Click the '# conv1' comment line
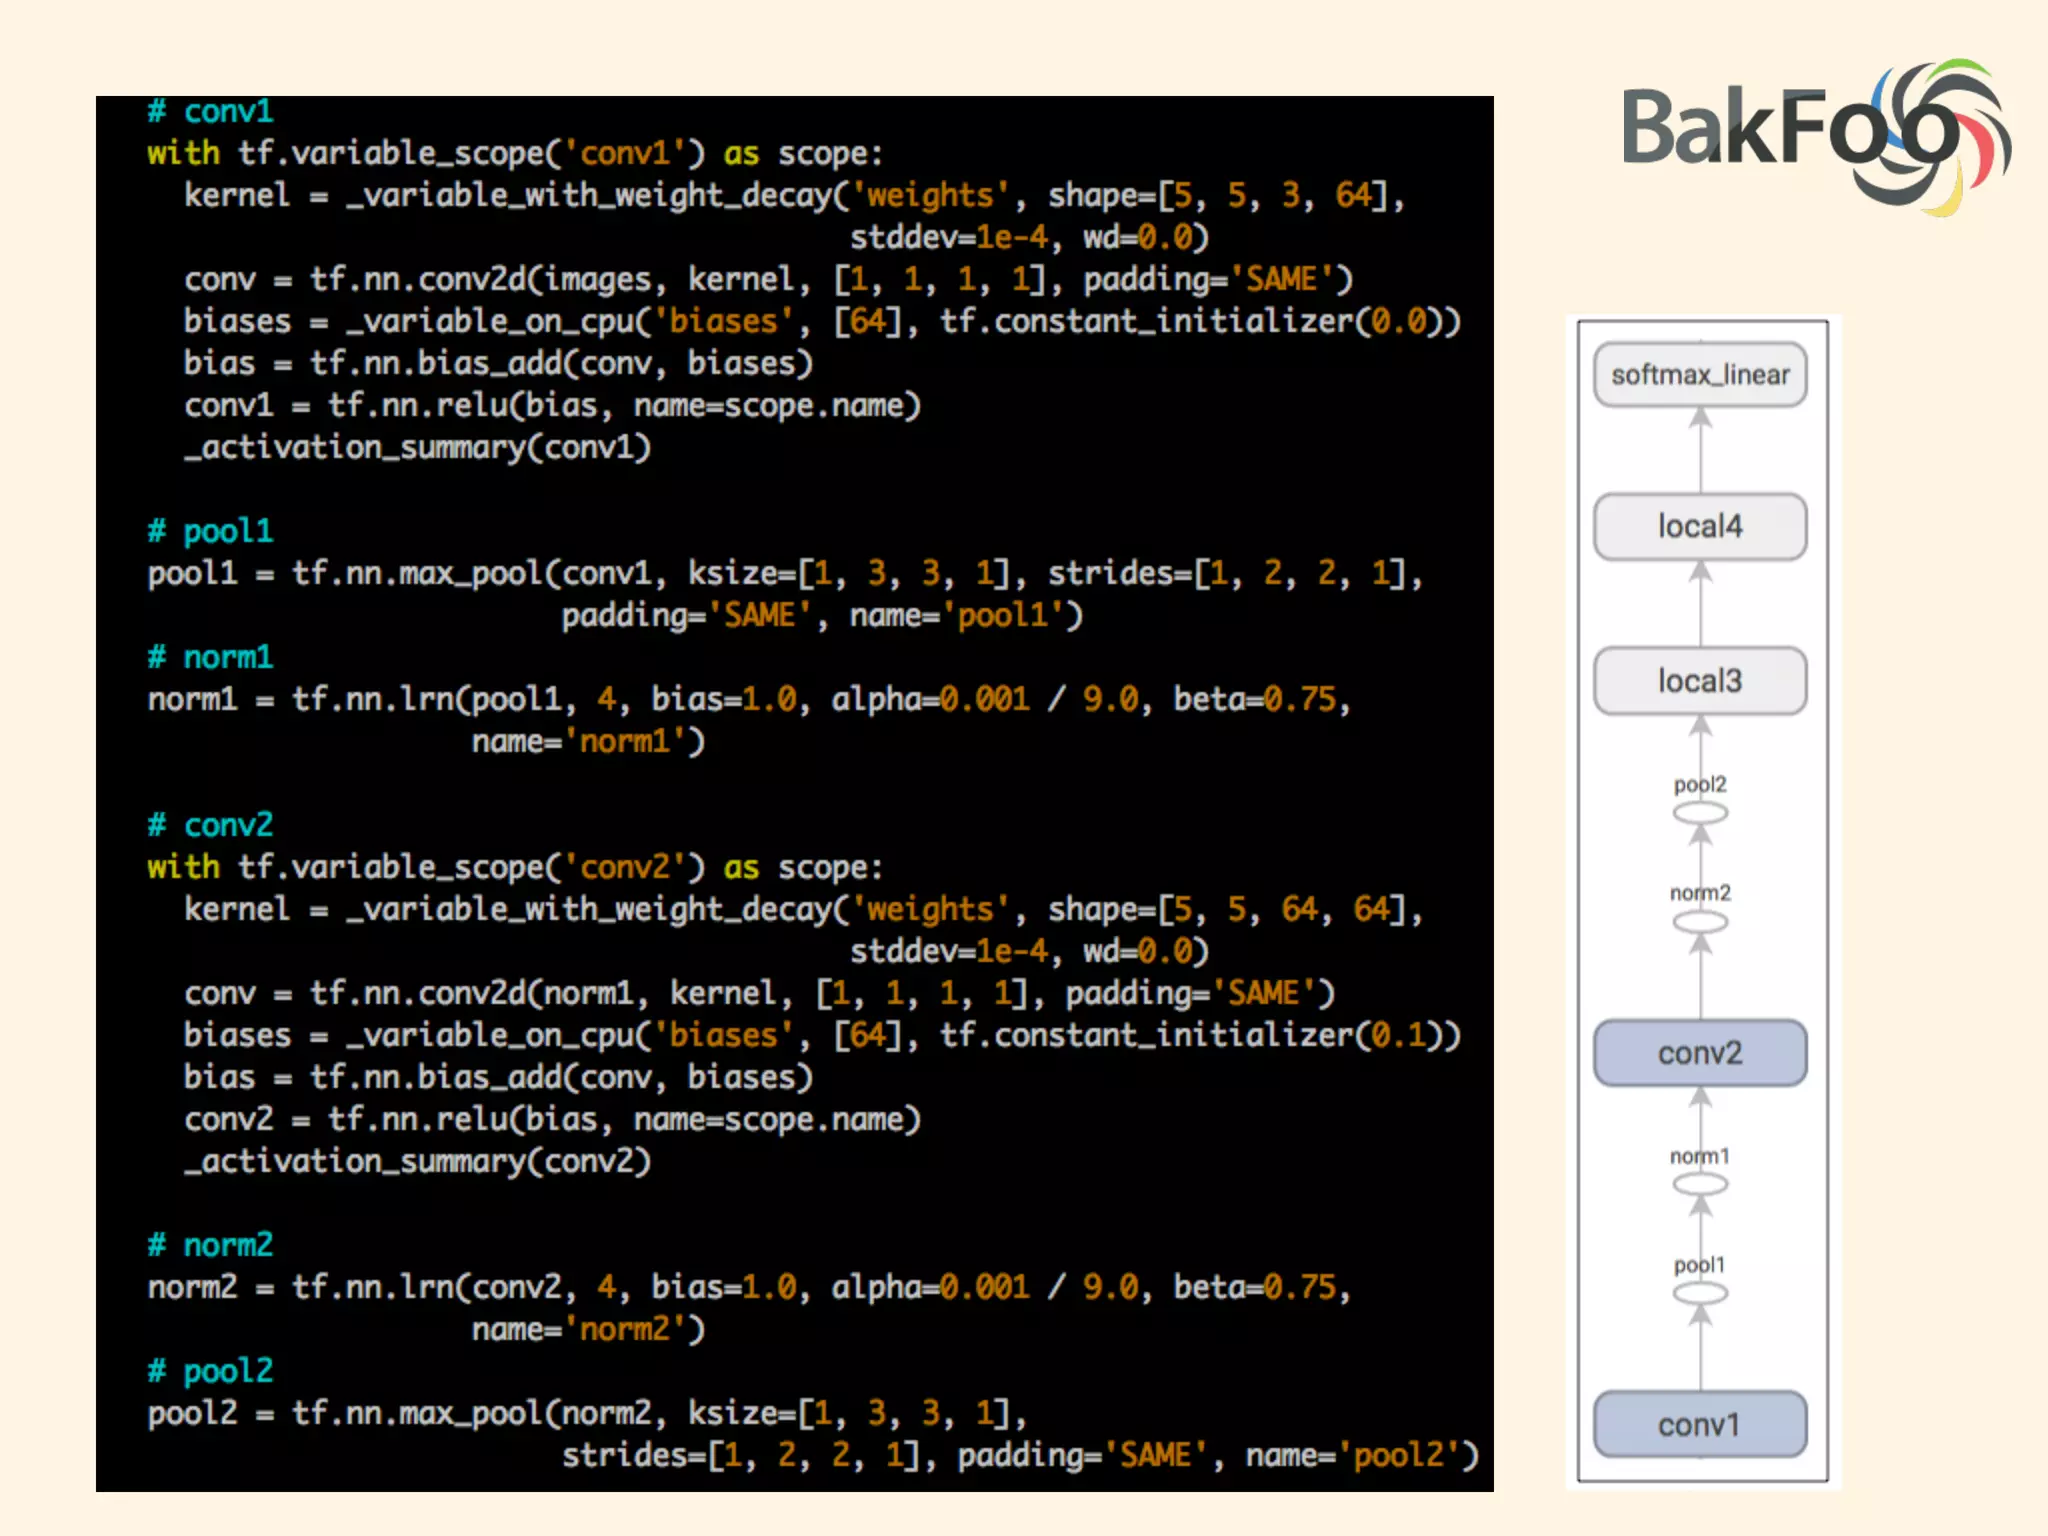 210,111
